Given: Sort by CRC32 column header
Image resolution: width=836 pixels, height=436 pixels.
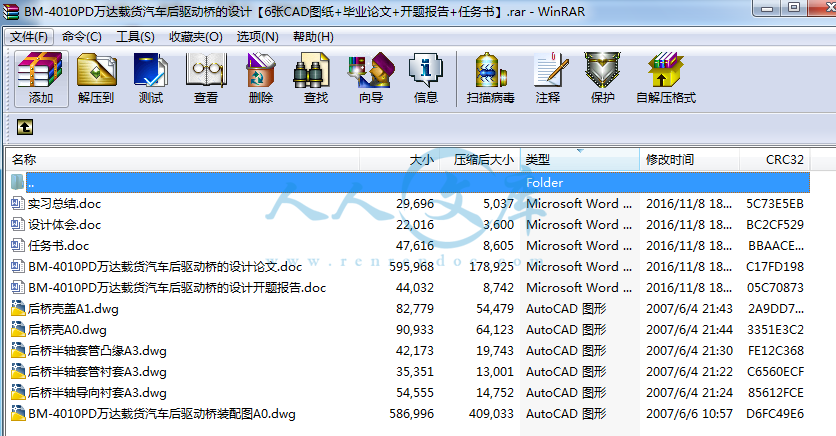Looking at the screenshot, I should (775, 159).
